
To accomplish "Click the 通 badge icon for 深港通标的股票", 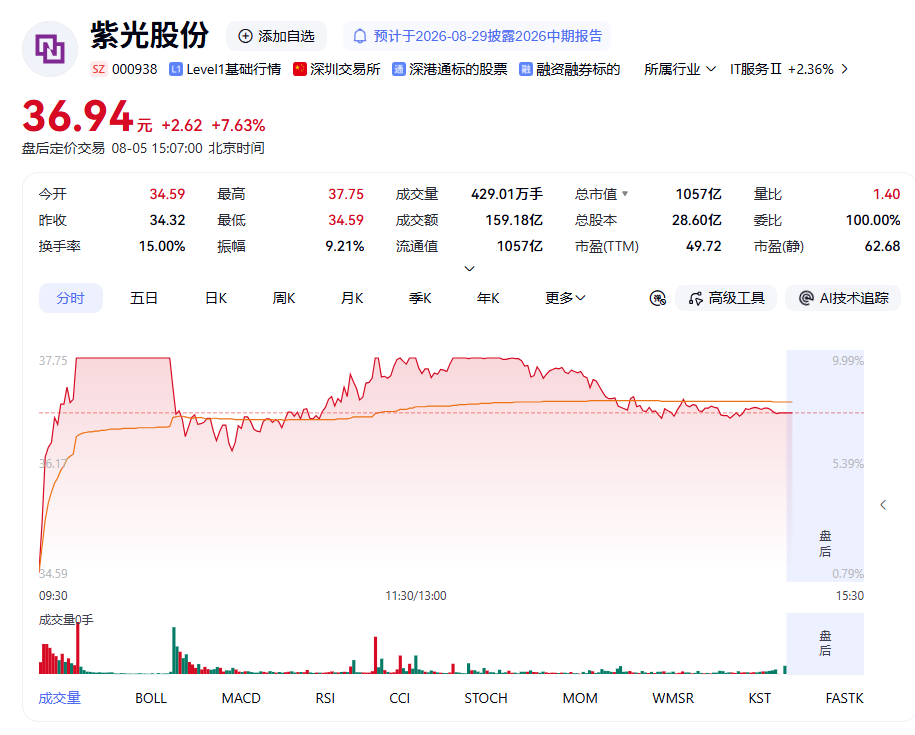I will pos(399,69).
